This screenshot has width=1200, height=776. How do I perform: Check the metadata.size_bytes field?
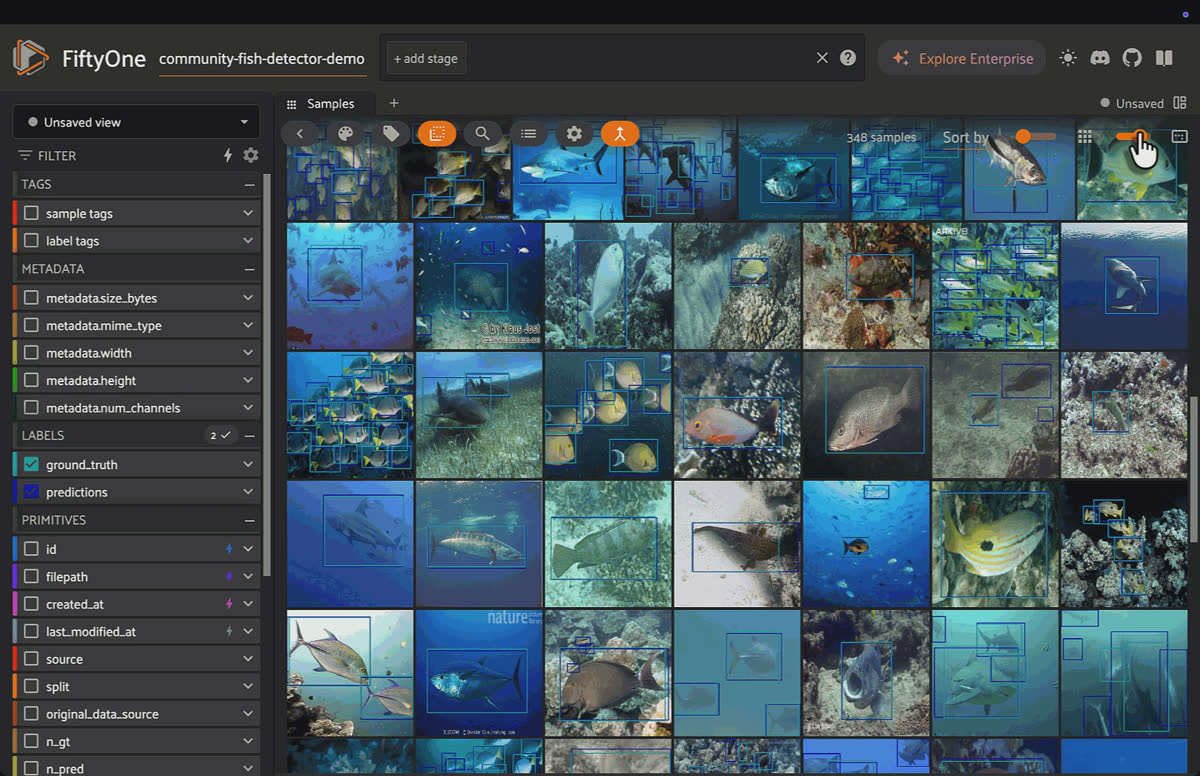[31, 298]
